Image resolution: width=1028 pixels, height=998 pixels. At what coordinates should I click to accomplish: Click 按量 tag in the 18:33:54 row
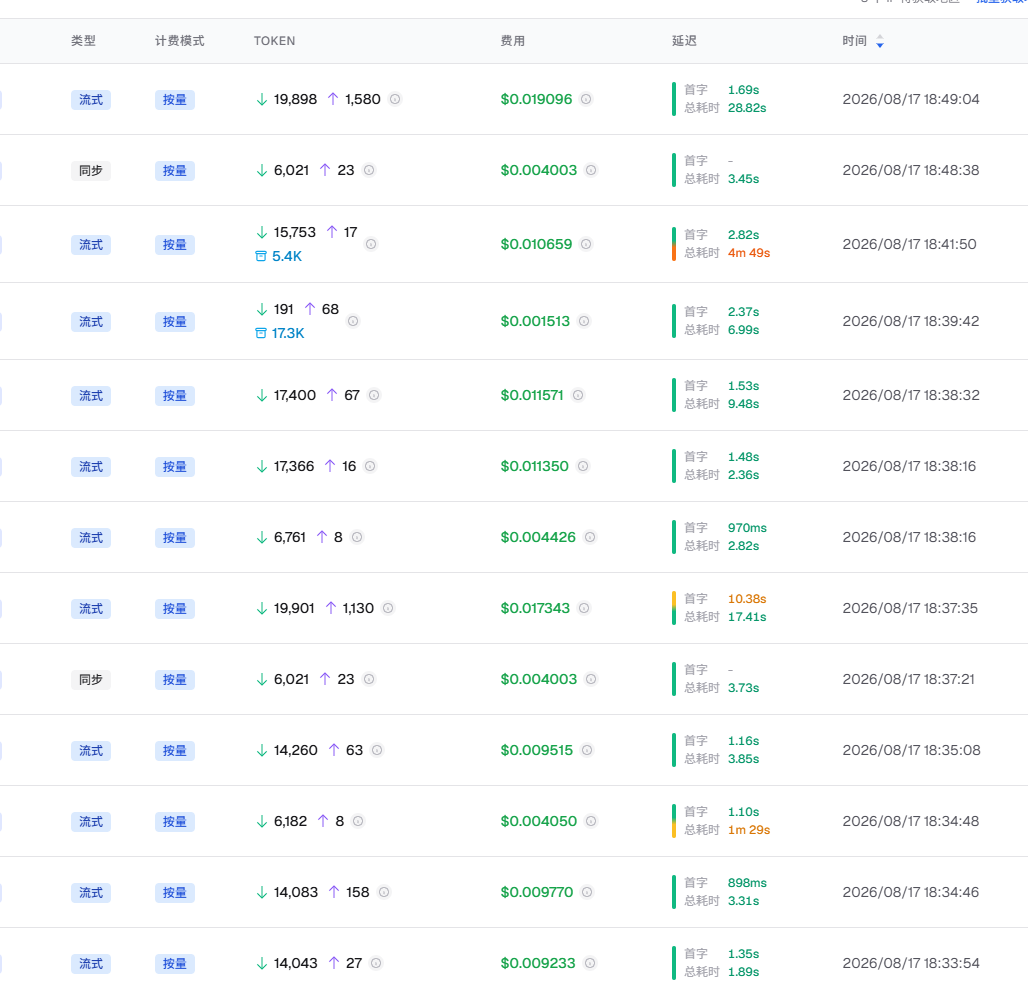coord(174,964)
